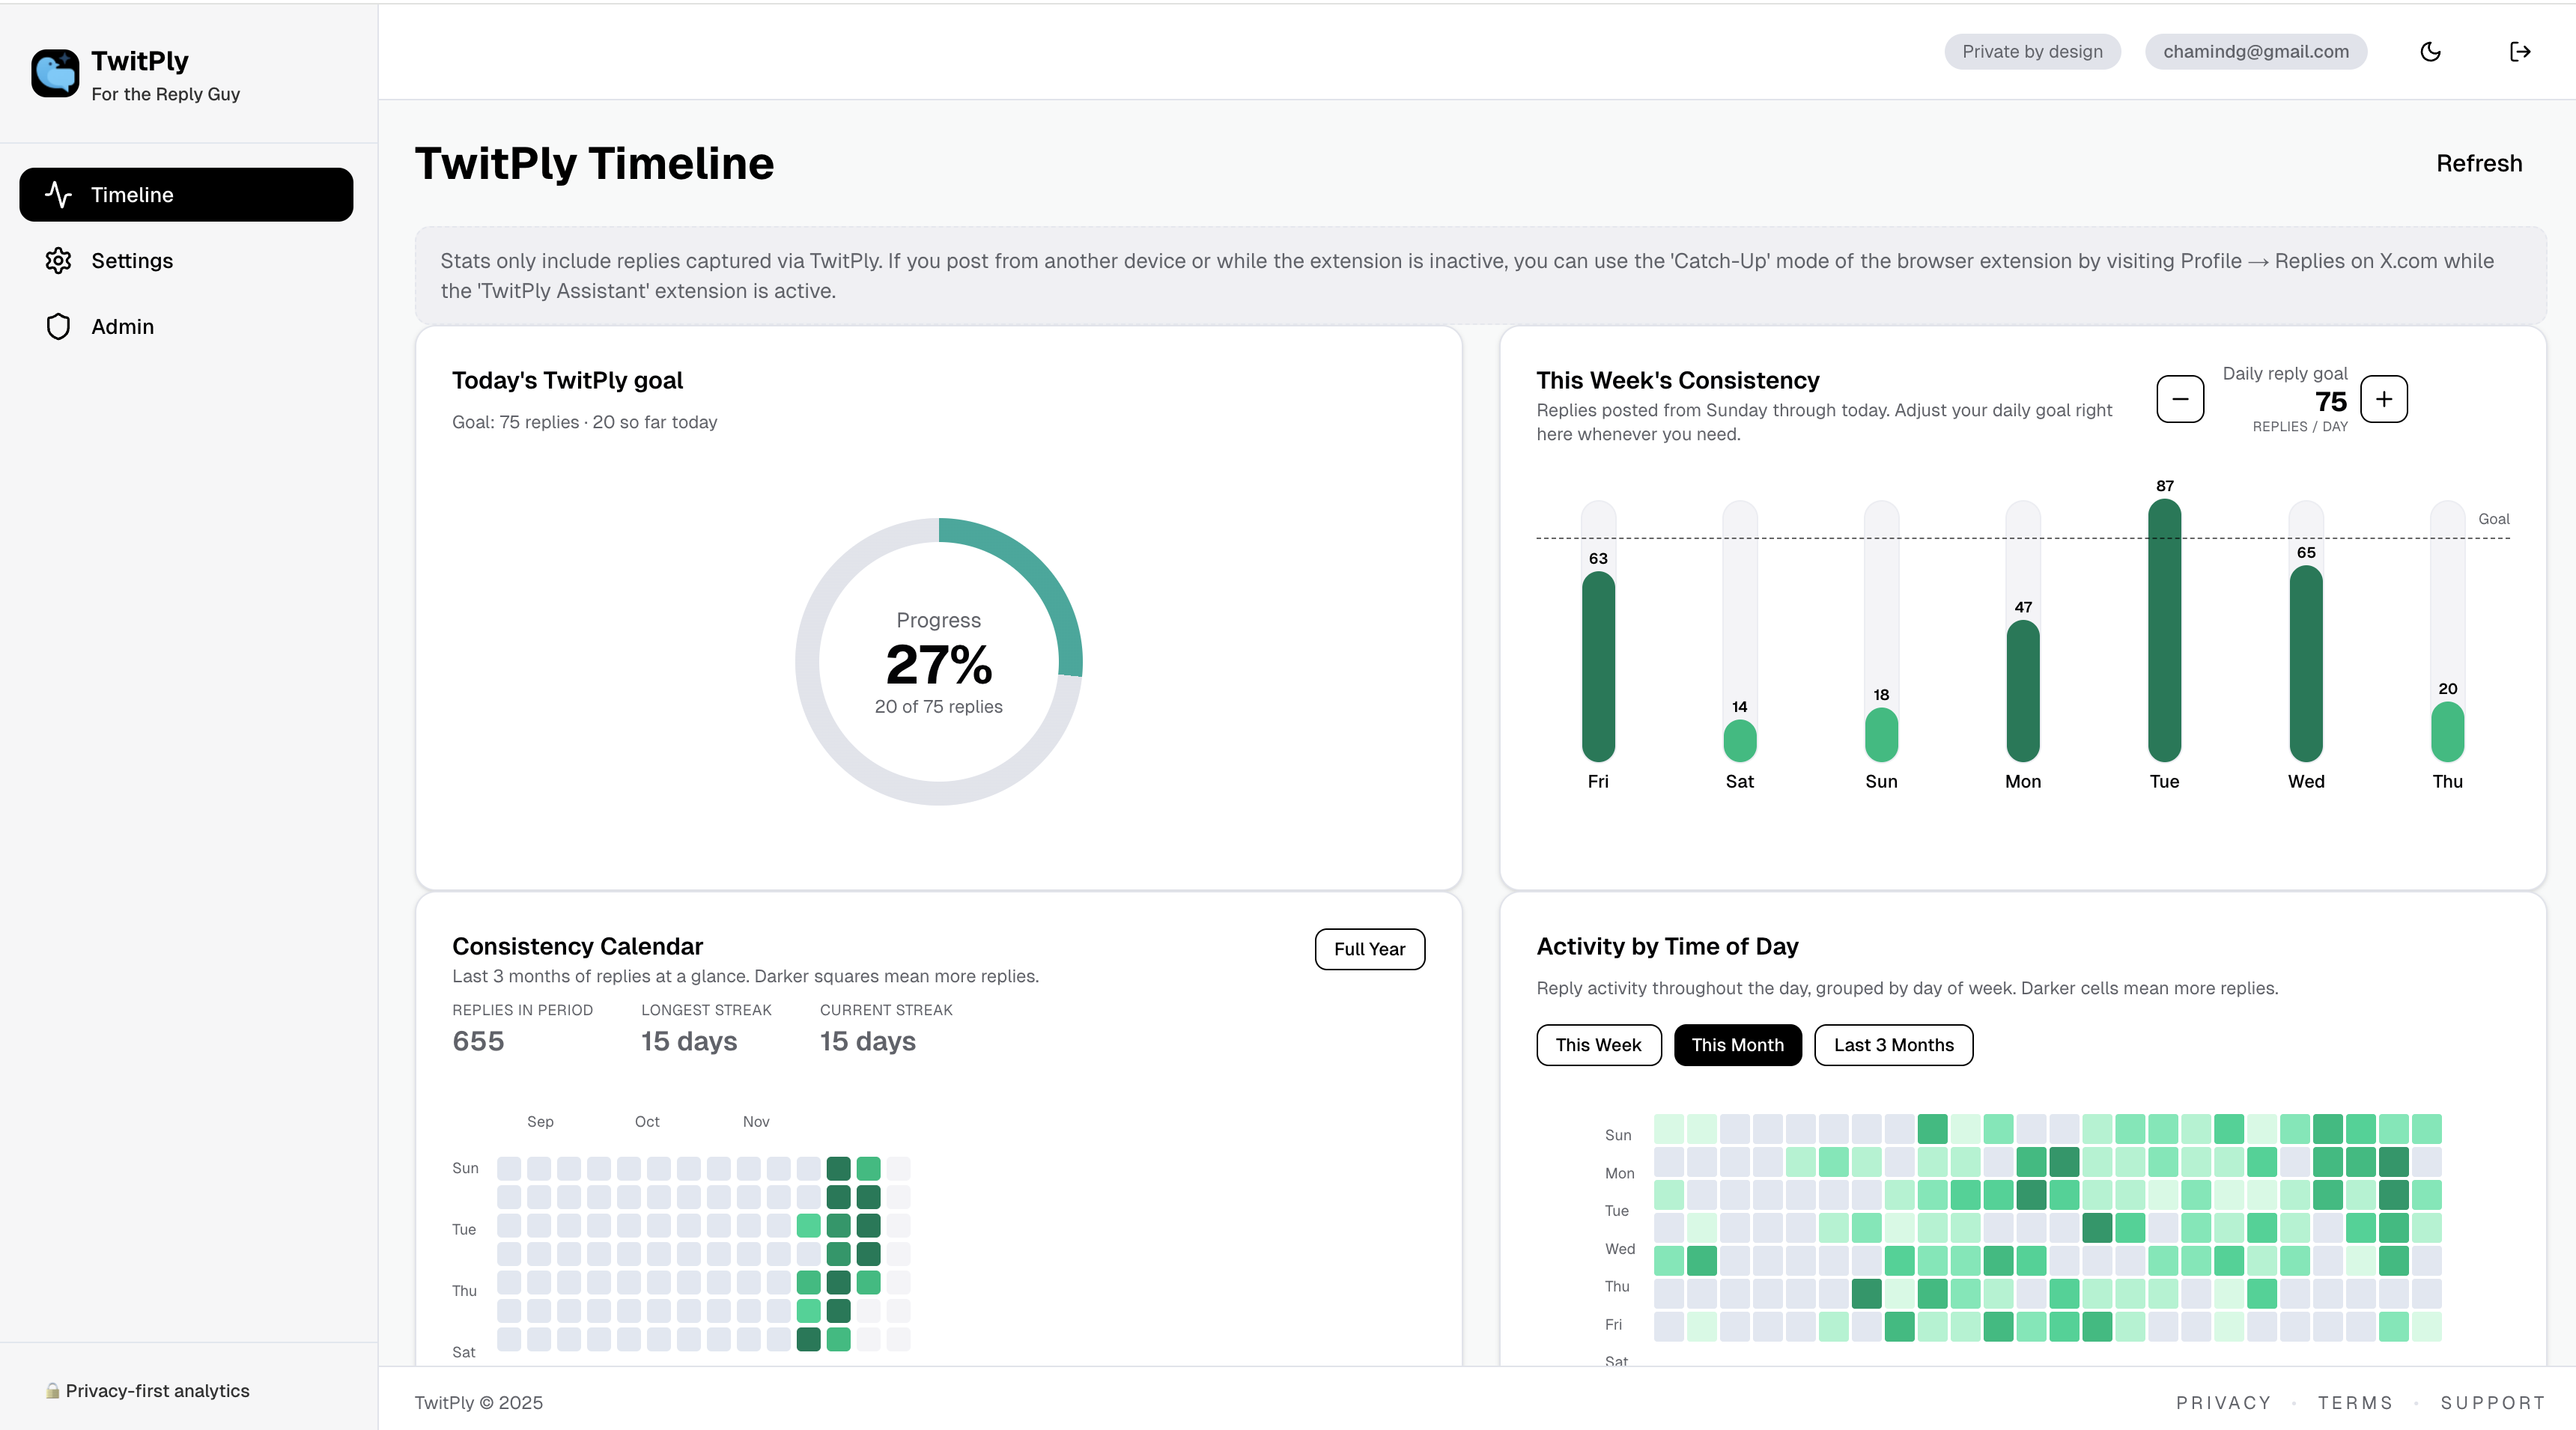Switch to Last 3 Months filter
The image size is (2576, 1430).
click(x=1893, y=1045)
